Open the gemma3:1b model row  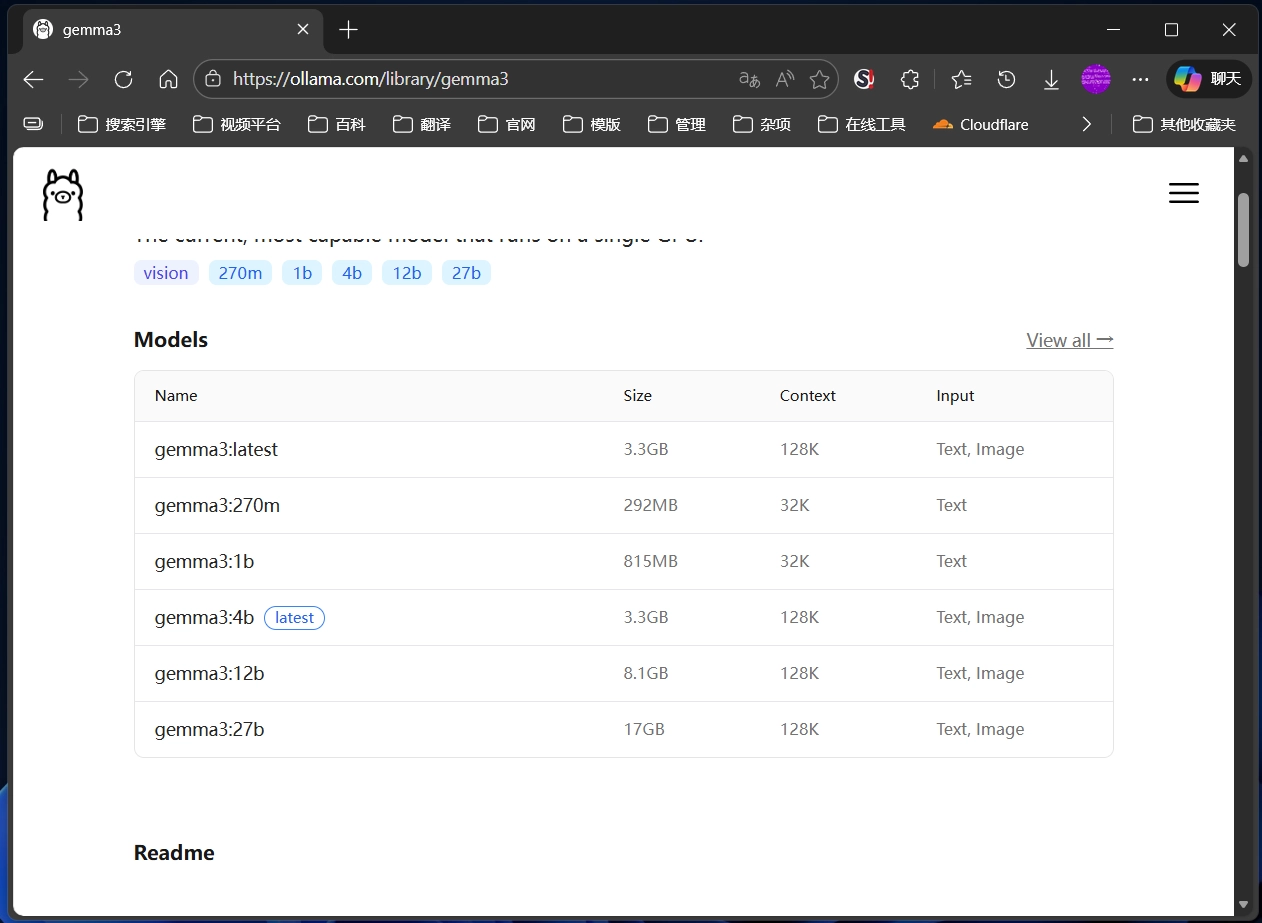pos(623,562)
